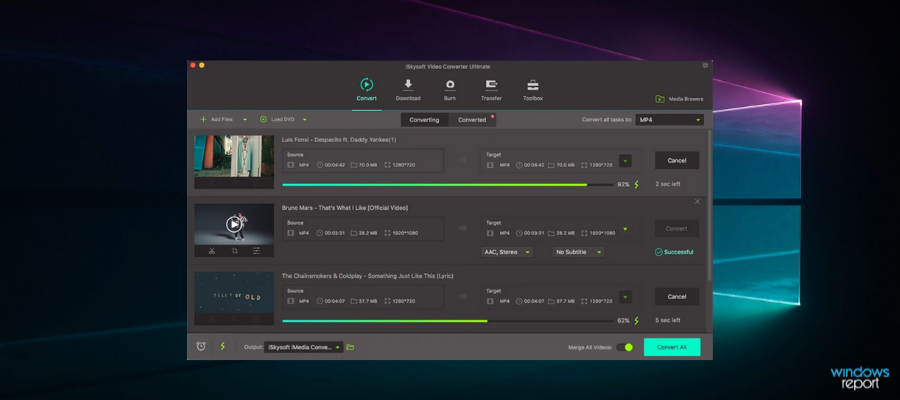The height and width of the screenshot is (400, 900).
Task: Click the Despacito source duration clock icon
Action: click(x=320, y=165)
